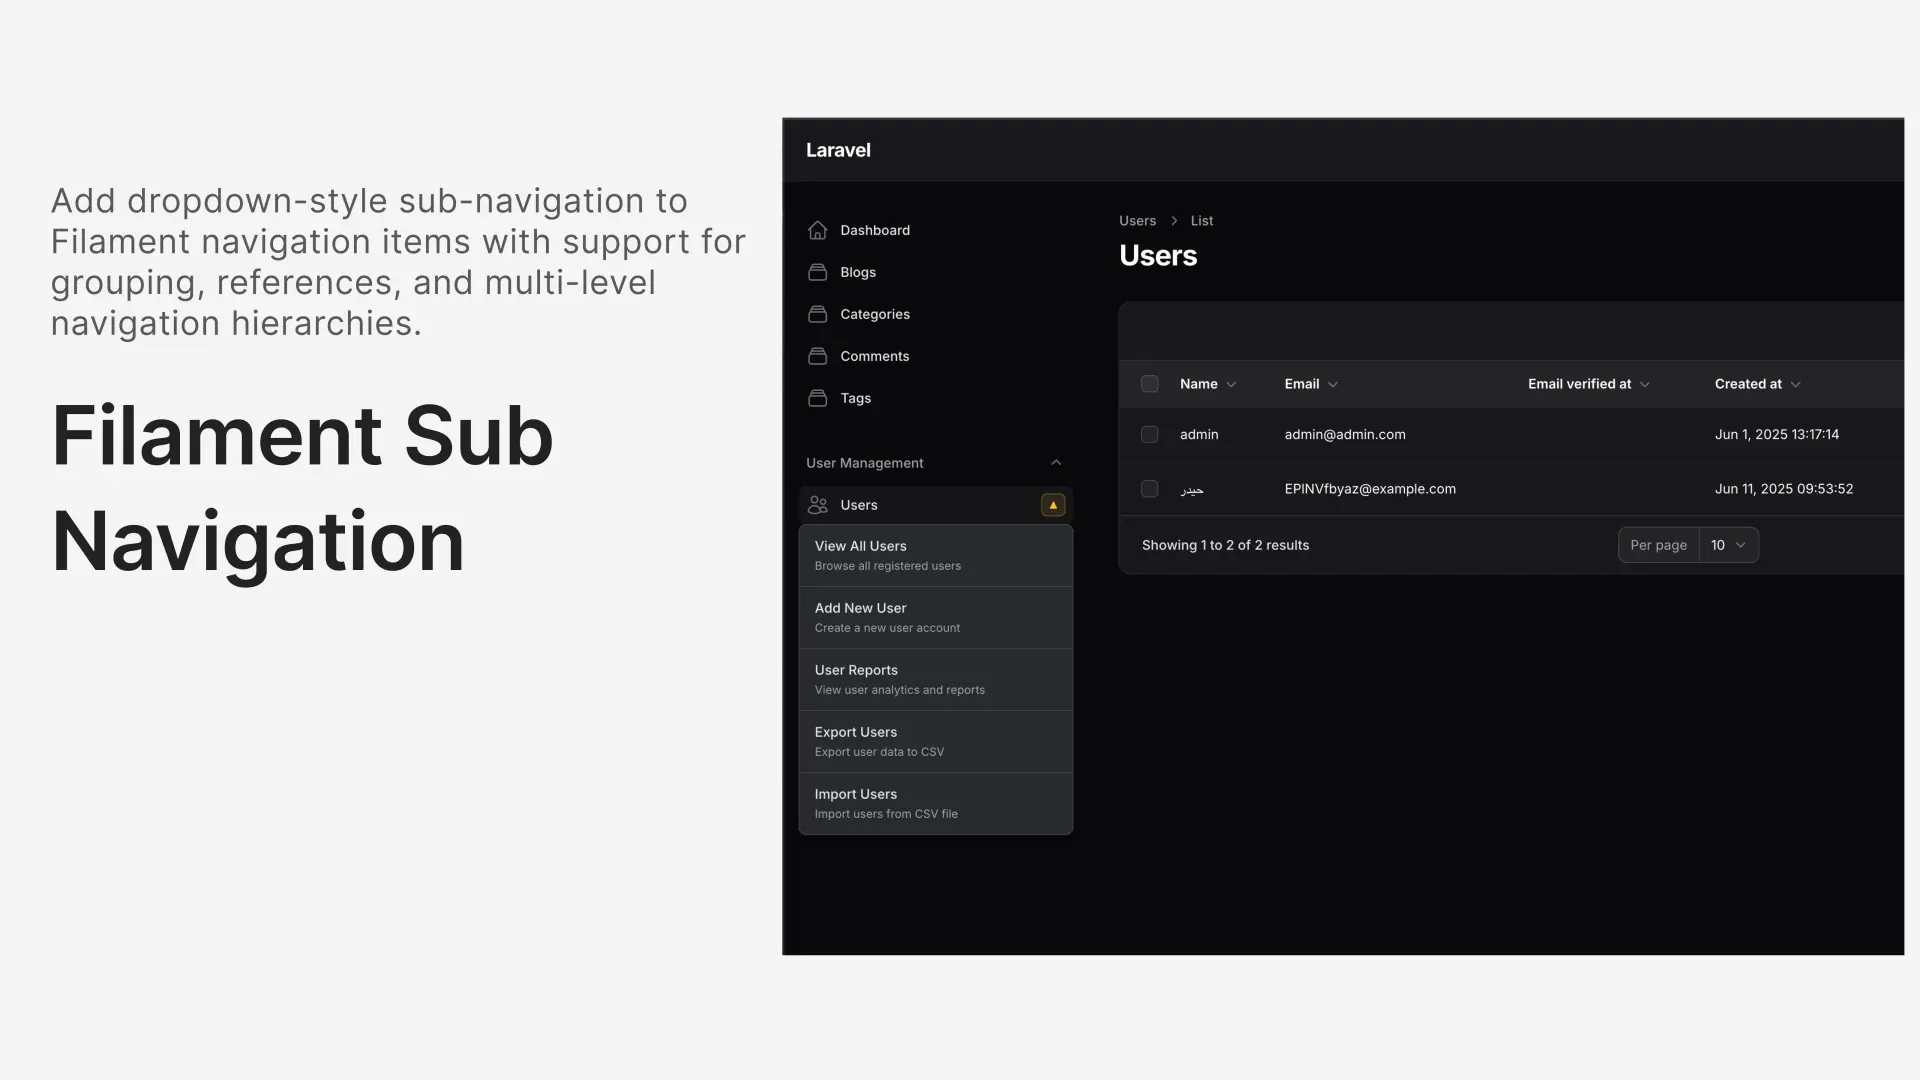Collapse the Users submenu via yellow triangle badge
The image size is (1920, 1080).
tap(1052, 504)
